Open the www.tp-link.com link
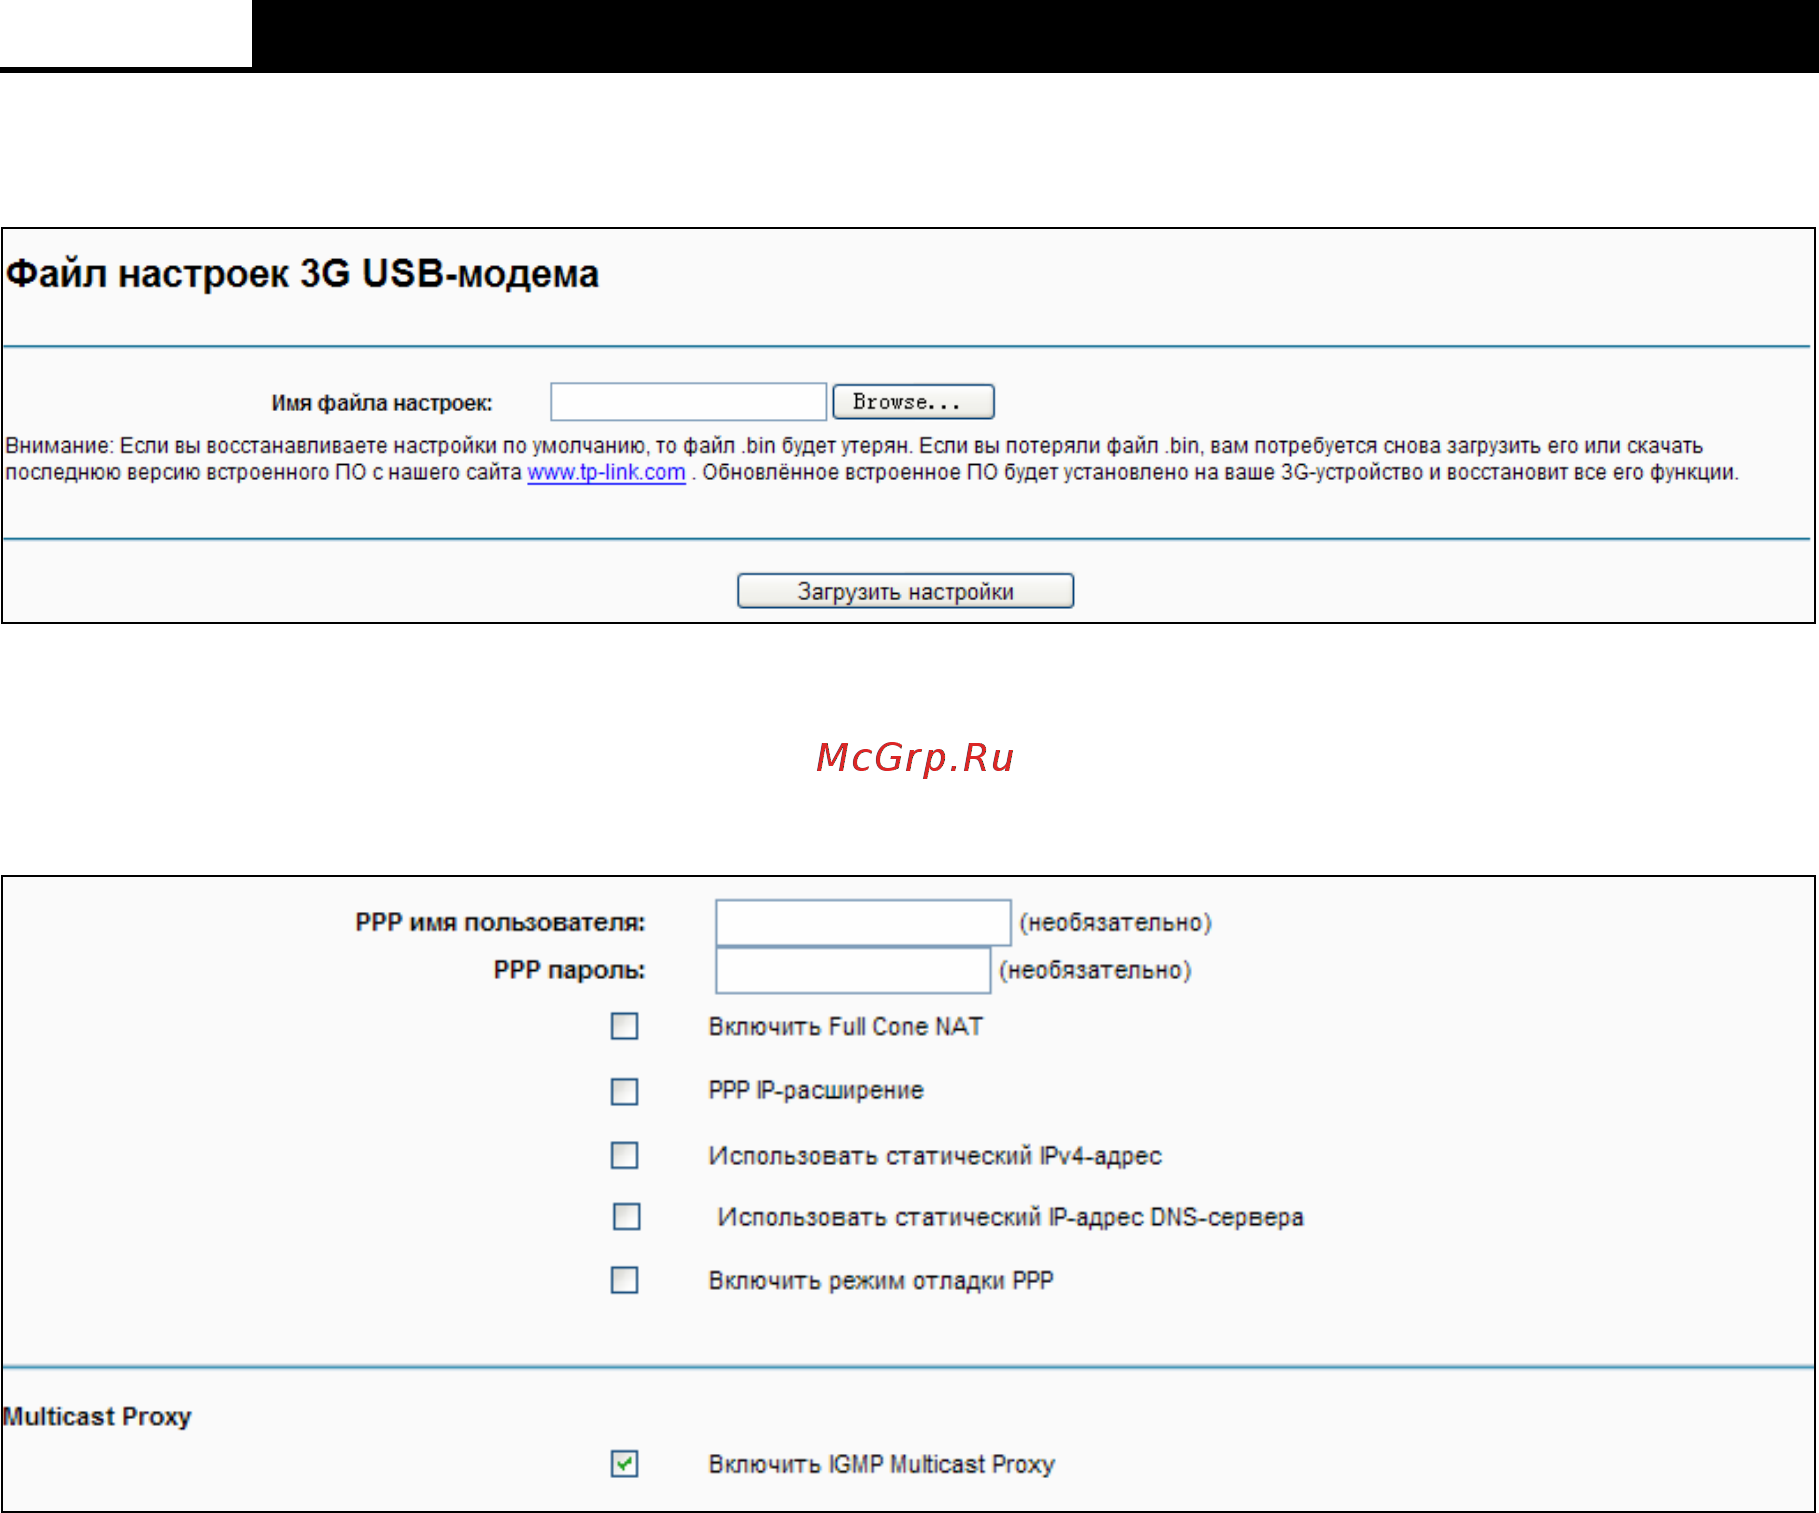The image size is (1819, 1513). click(606, 472)
